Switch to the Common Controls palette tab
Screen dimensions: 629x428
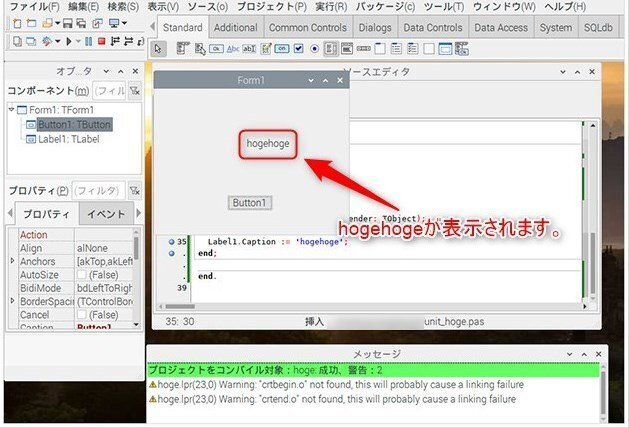[x=308, y=28]
